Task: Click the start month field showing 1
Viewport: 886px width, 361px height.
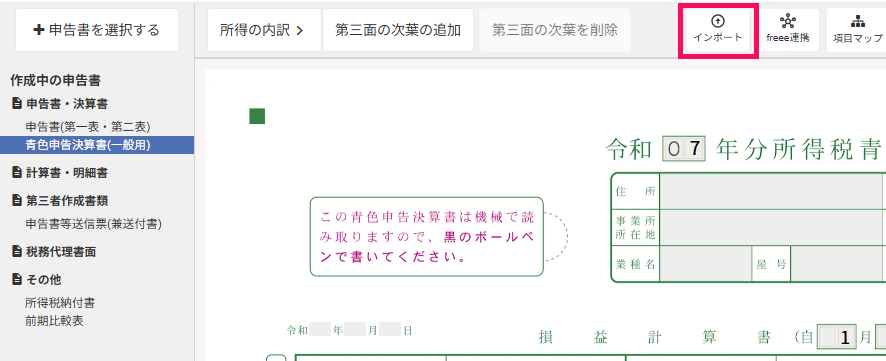Action: pos(838,338)
